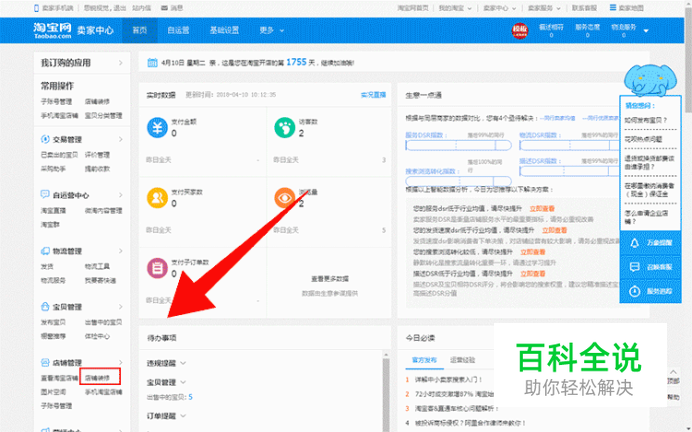Open 子账号管理 under 常用操作
Screen dimensions: 692x432
tap(56, 101)
